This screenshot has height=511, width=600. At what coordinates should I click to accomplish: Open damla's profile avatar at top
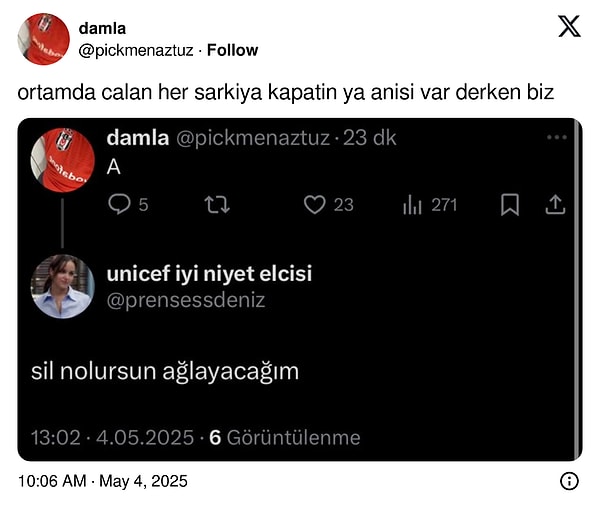[x=44, y=39]
